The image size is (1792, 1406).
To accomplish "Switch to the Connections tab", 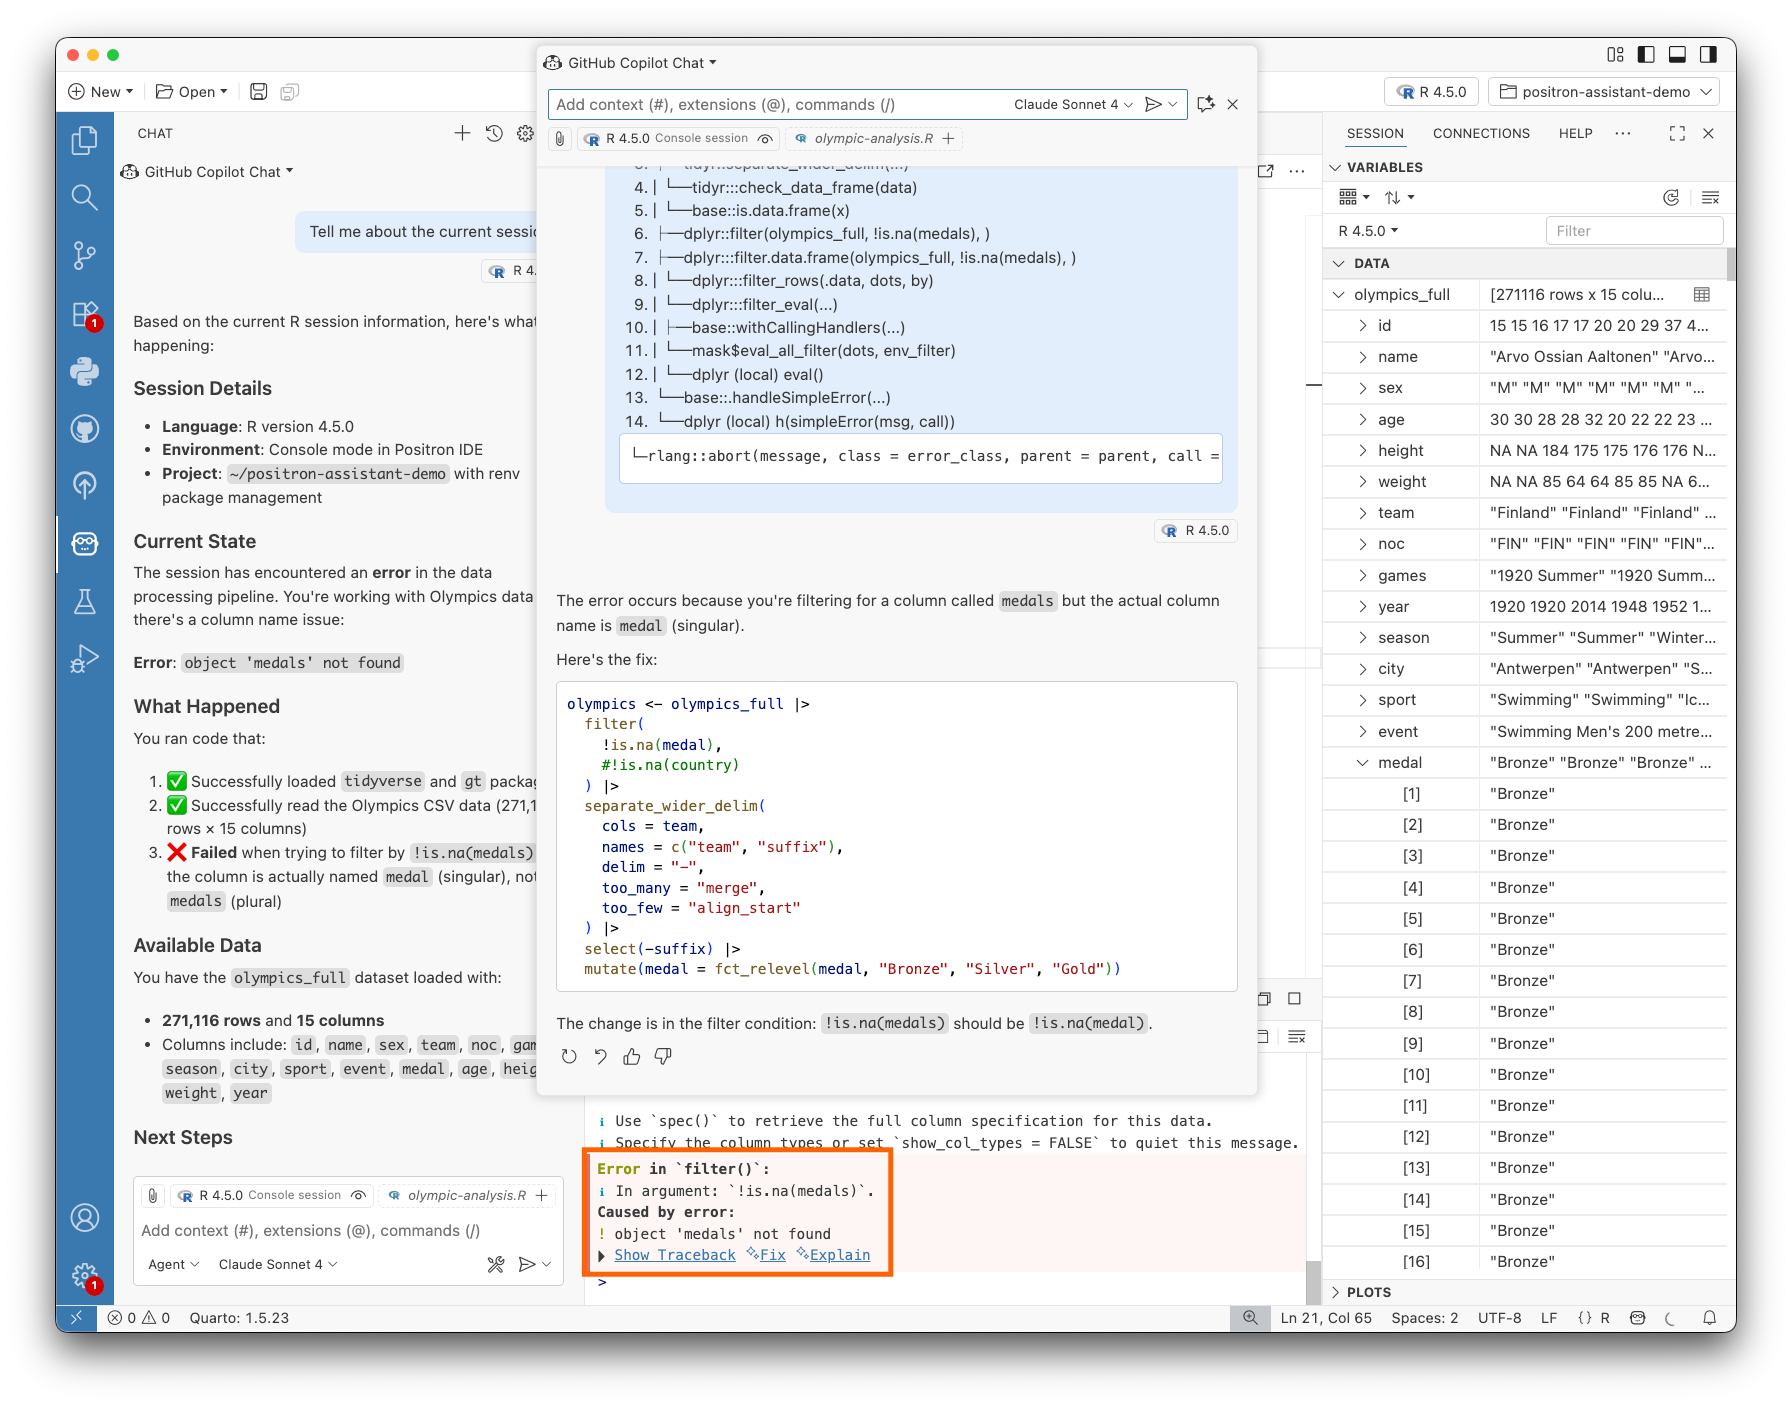I will [1480, 133].
